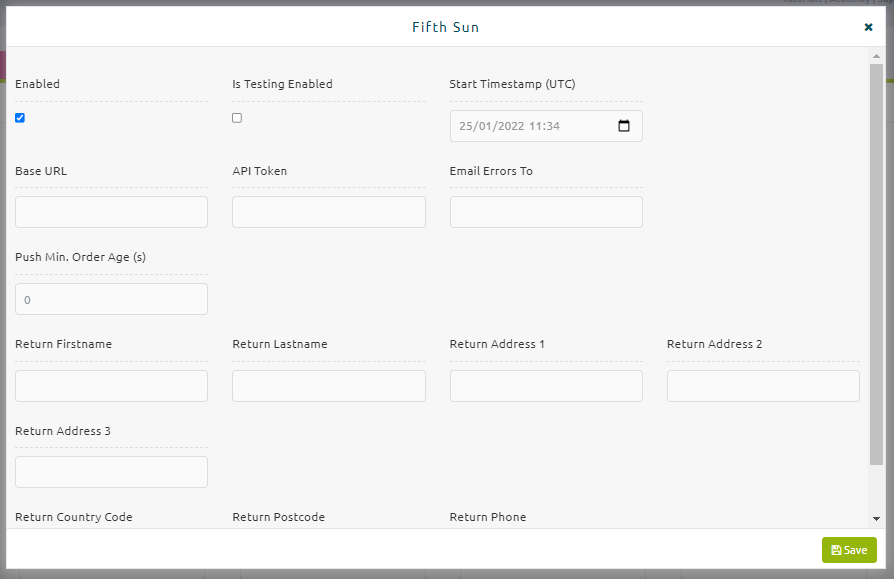Viewport: 894px width, 579px height.
Task: Save the Fifth Sun settings
Action: (x=849, y=550)
